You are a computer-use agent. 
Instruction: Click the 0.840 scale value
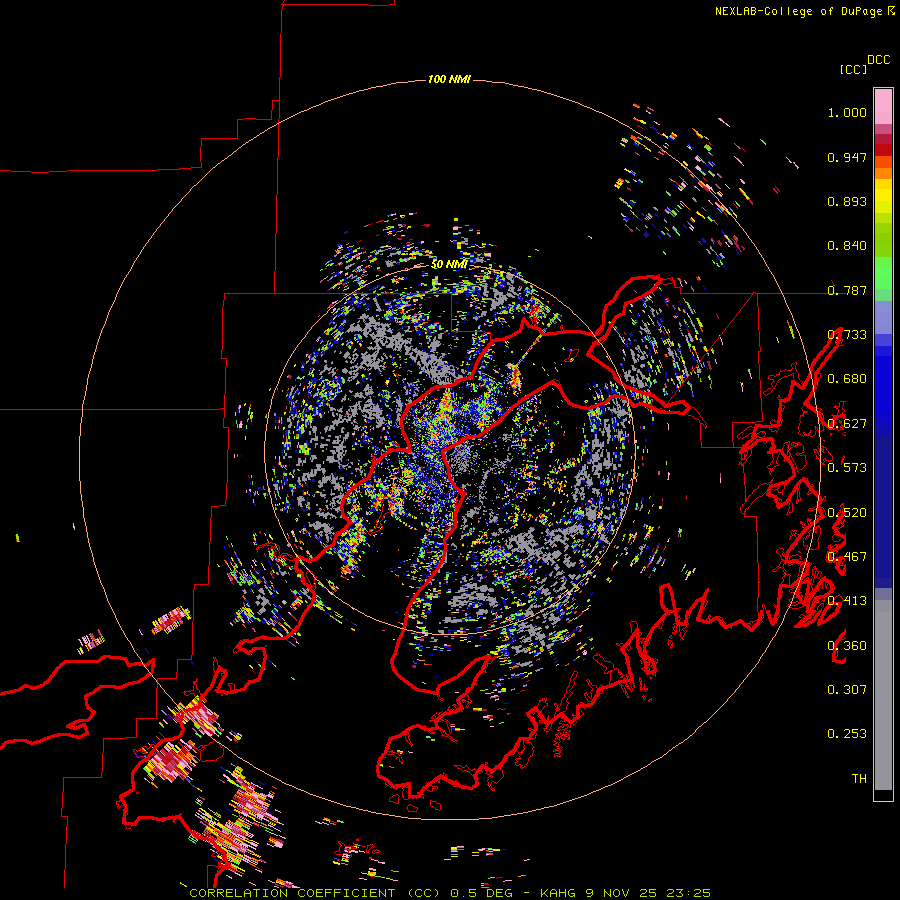(x=847, y=246)
